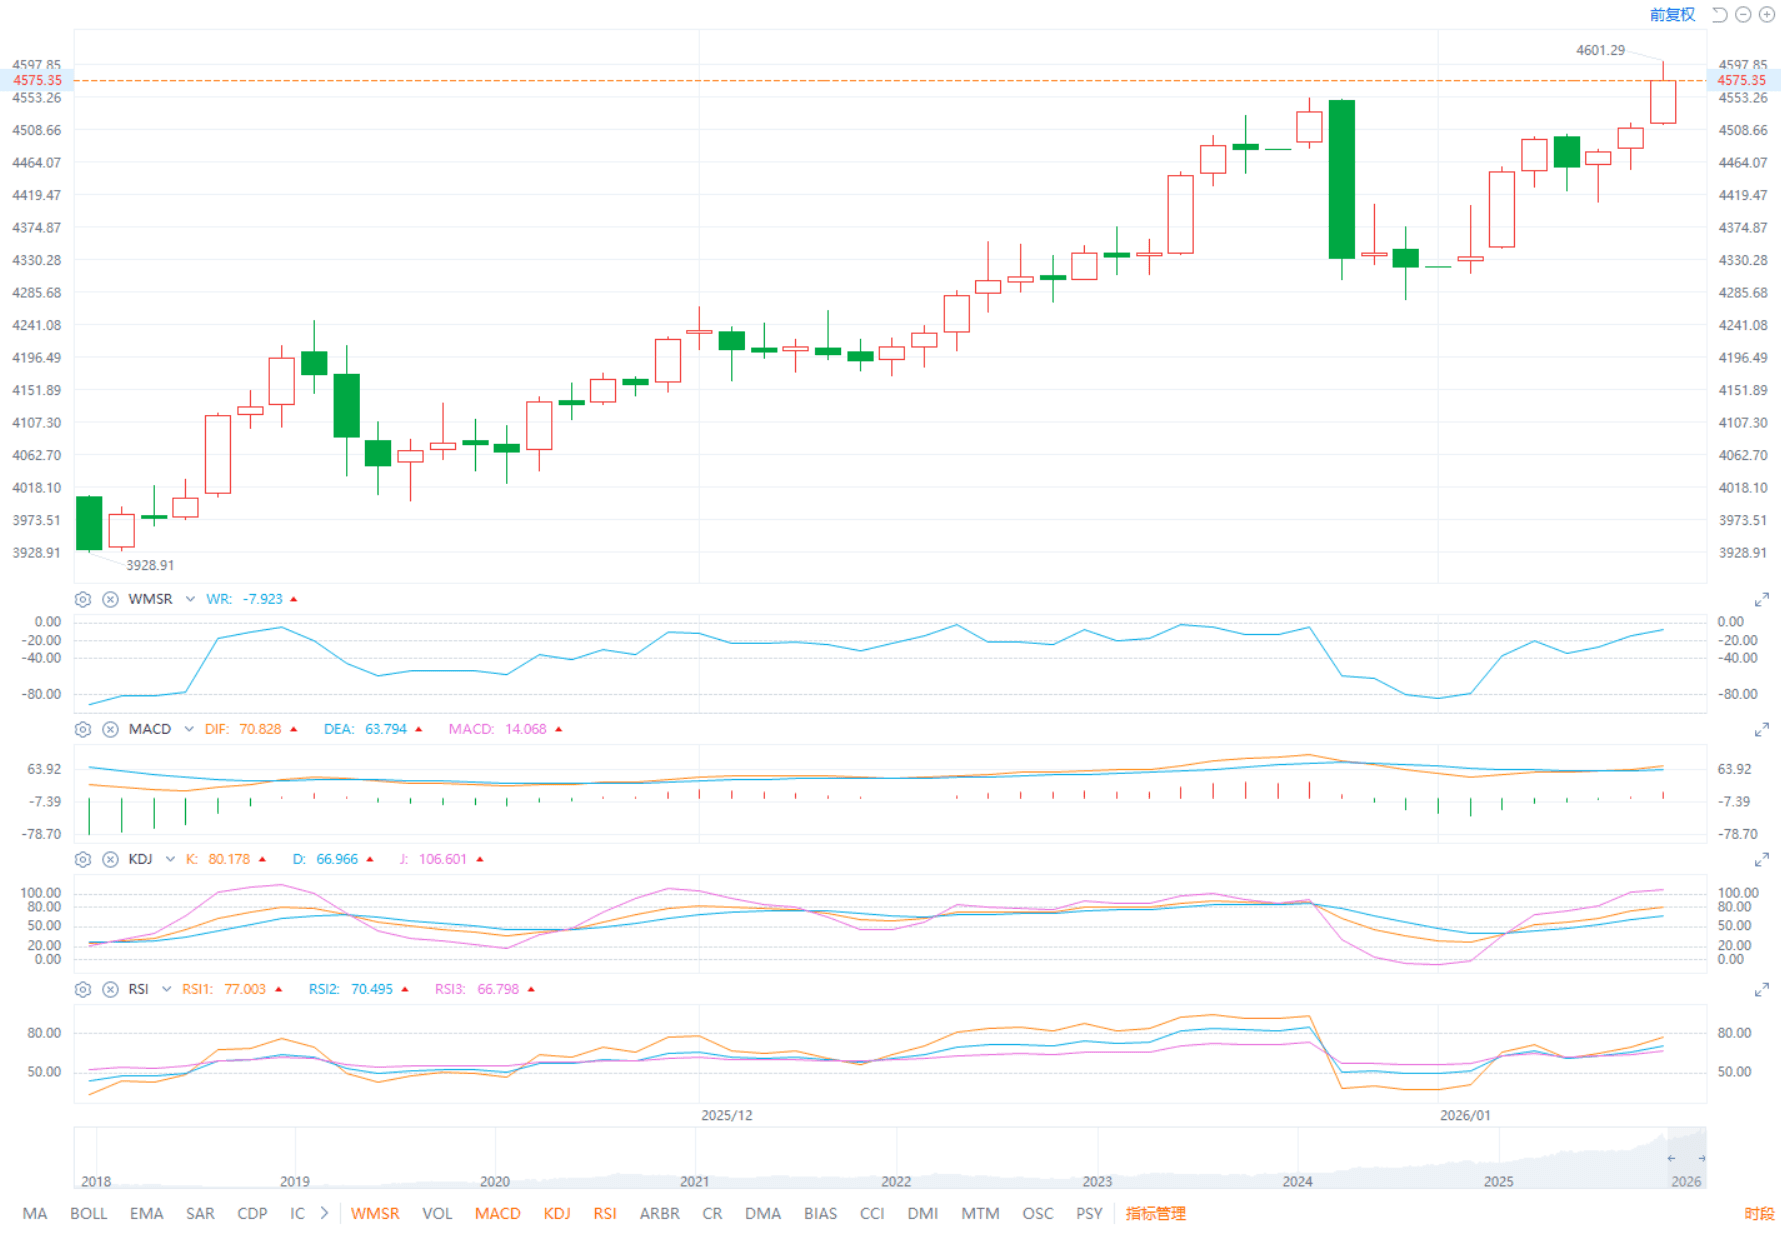The image size is (1781, 1236).
Task: Close the KDJ indicator with its X icon
Action: pos(111,858)
